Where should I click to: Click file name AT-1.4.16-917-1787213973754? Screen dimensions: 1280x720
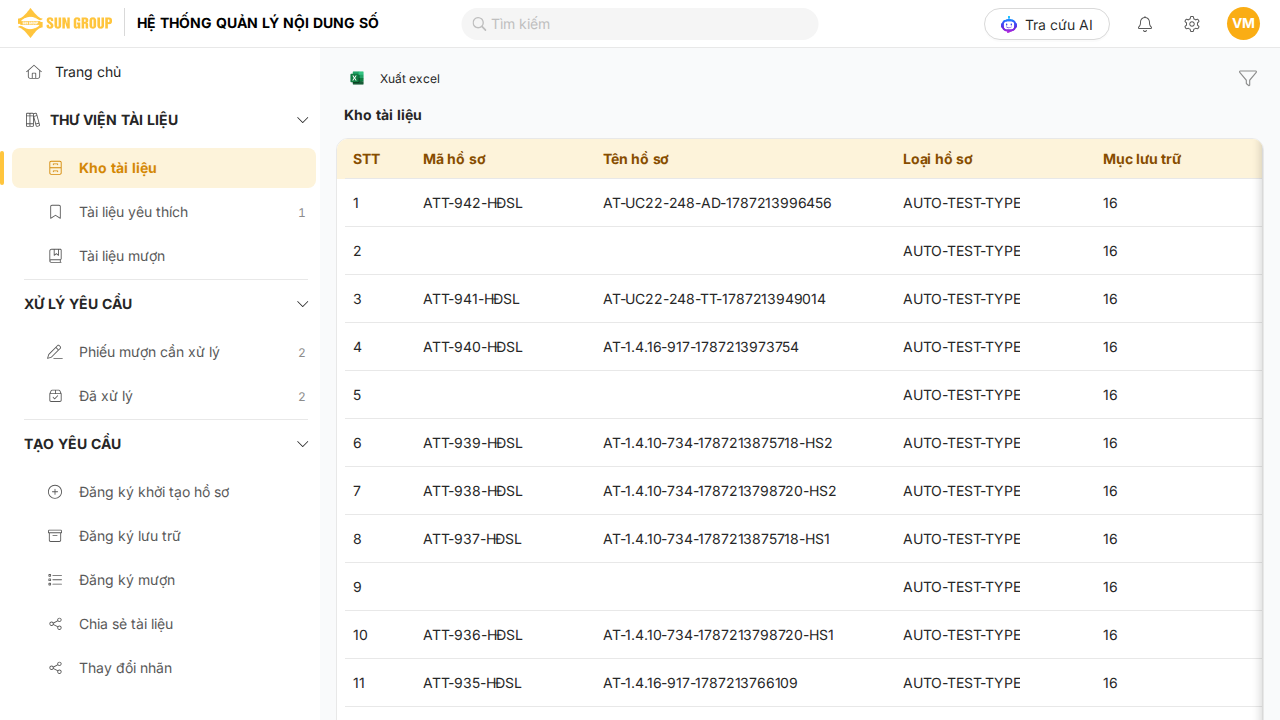[x=701, y=347]
